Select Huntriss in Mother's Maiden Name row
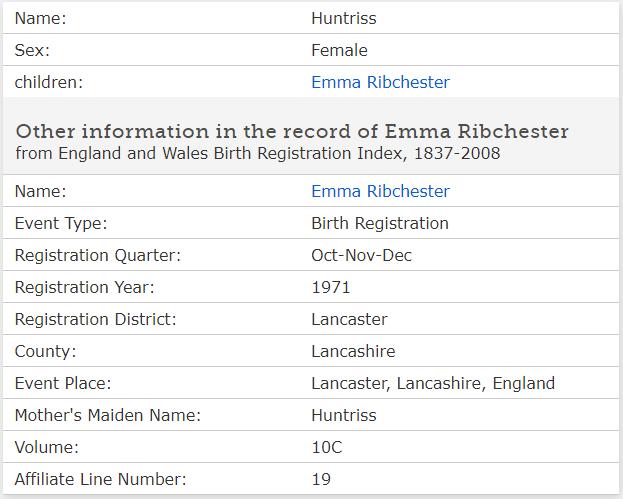 coord(343,415)
